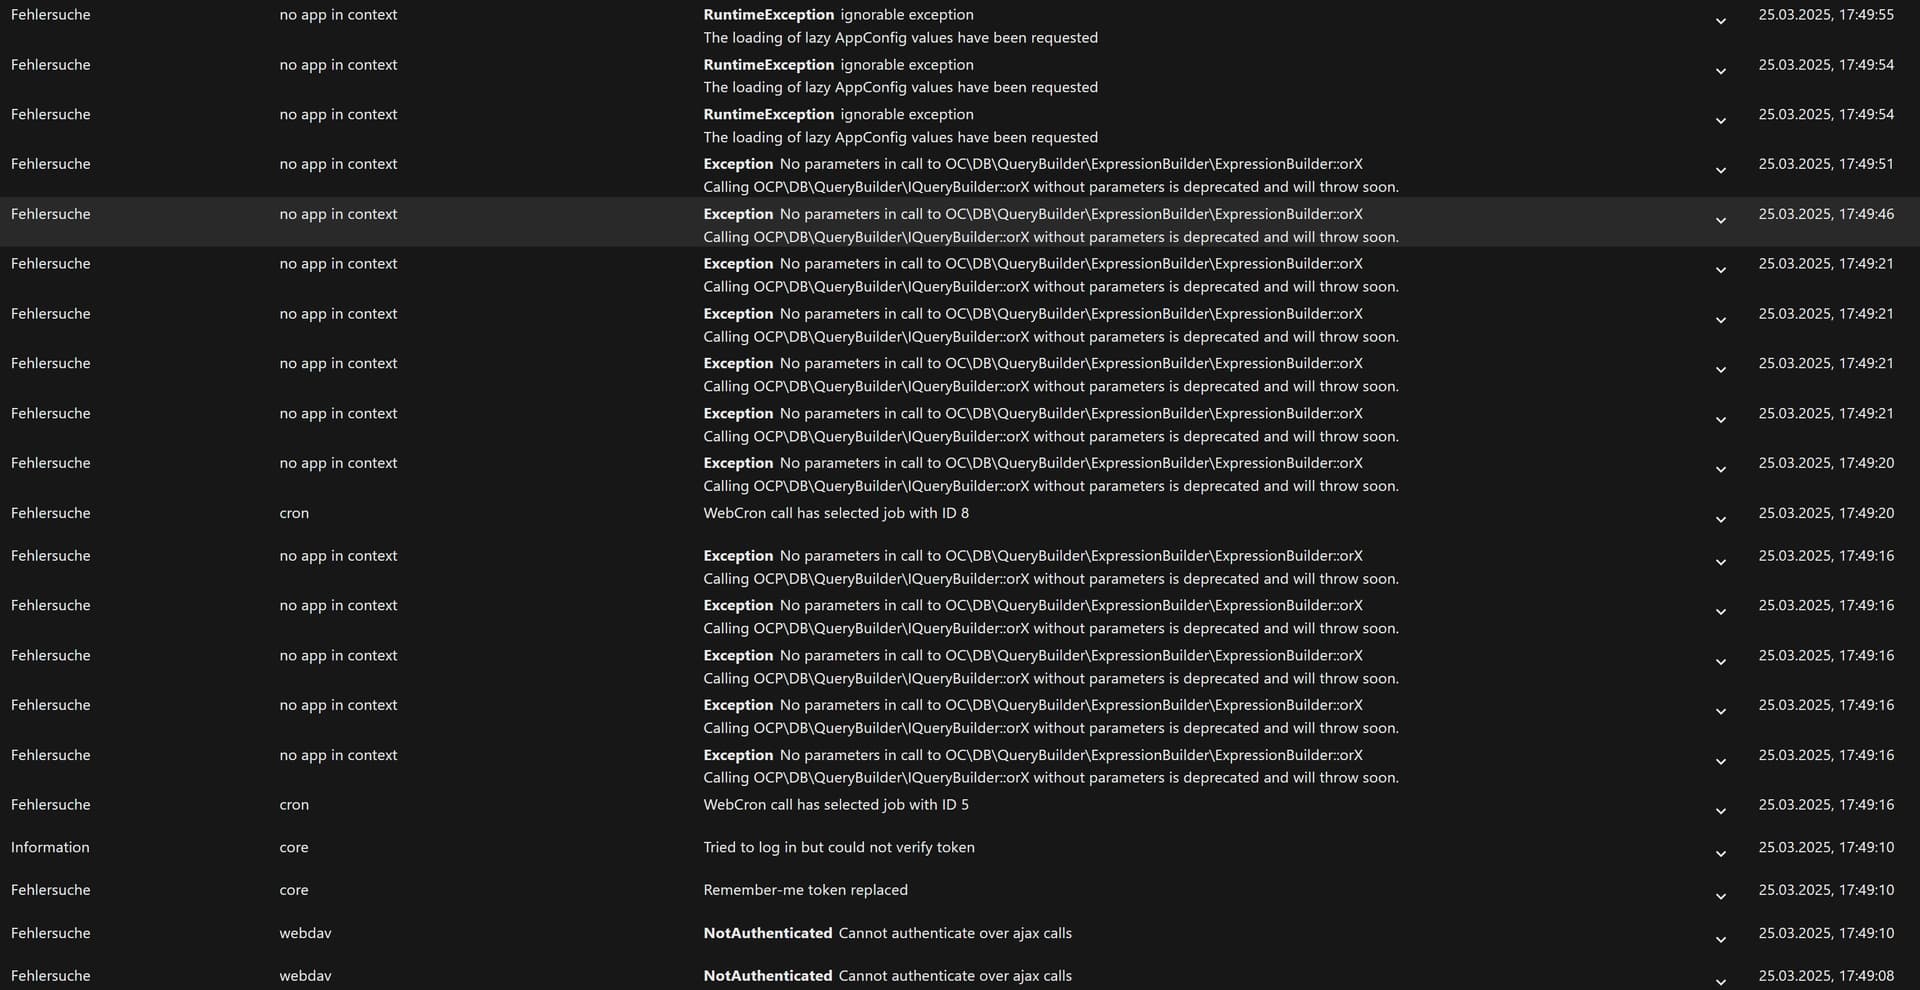Expand the NotAuthenticated entry at 17:49:08

click(x=1720, y=982)
